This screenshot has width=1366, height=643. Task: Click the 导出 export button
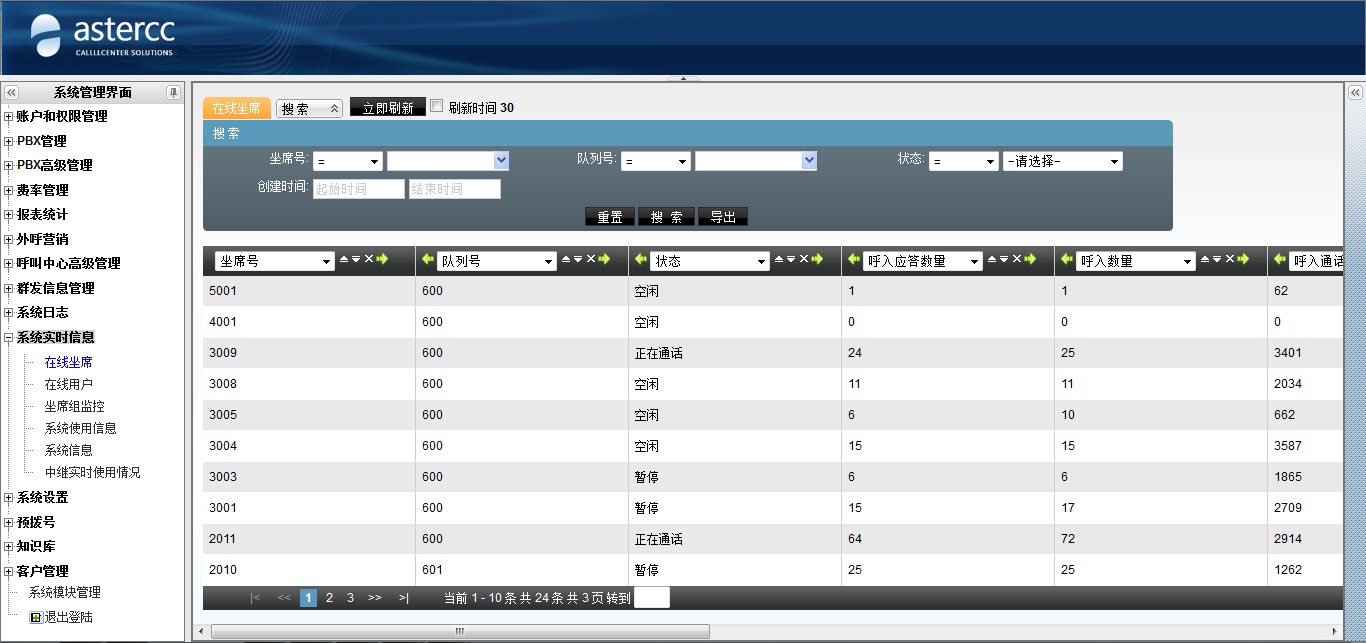(x=722, y=217)
